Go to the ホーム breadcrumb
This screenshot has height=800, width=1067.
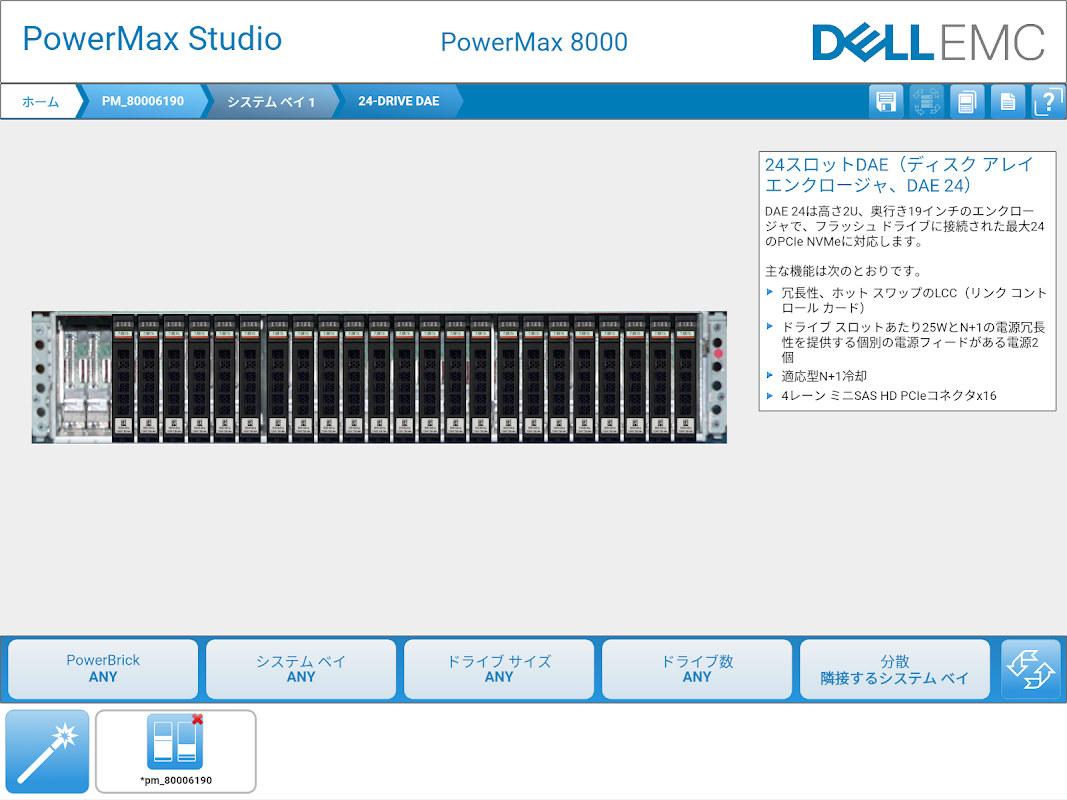[40, 102]
